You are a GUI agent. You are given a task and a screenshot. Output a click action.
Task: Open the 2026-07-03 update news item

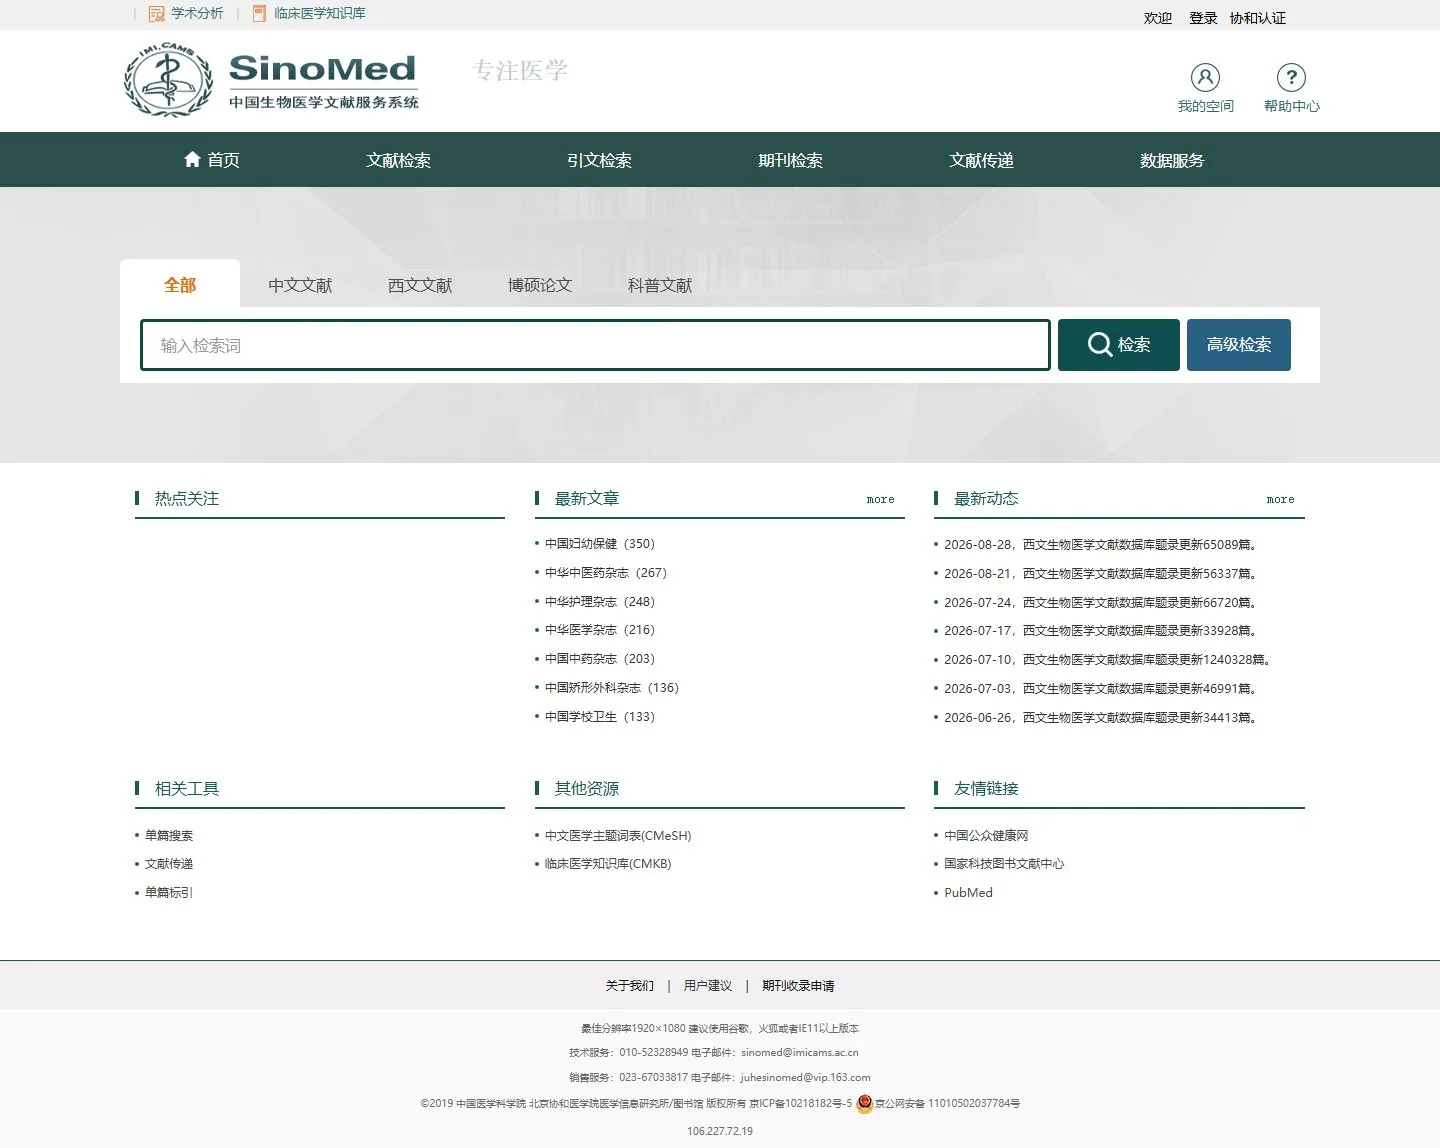1101,689
